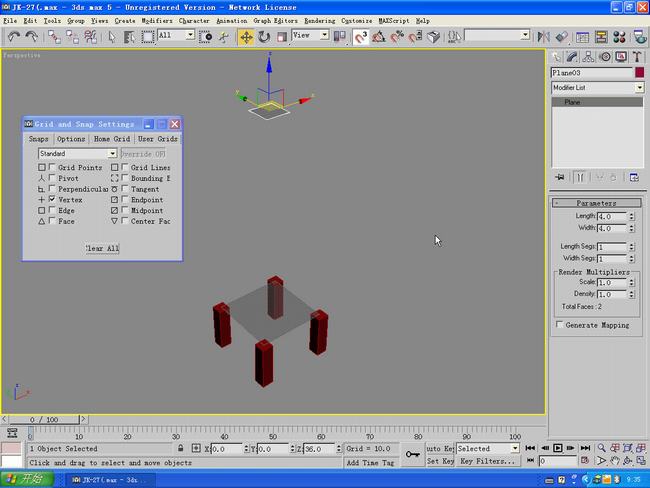This screenshot has height=488, width=650.
Task: Open the MAXScript menu
Action: tap(394, 20)
